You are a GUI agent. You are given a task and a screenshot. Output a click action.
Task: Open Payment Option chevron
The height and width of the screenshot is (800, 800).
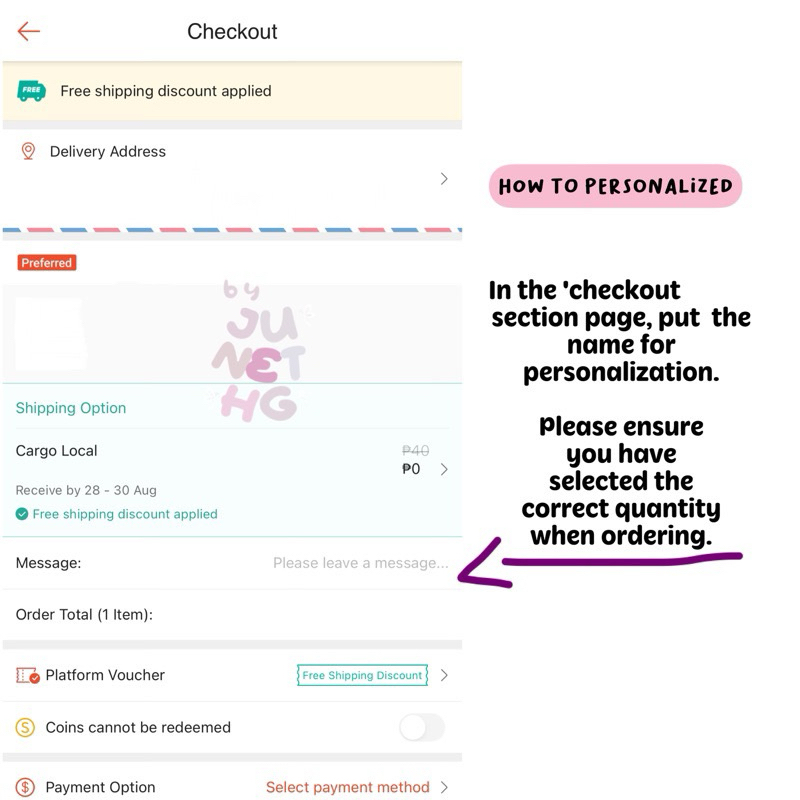click(444, 787)
